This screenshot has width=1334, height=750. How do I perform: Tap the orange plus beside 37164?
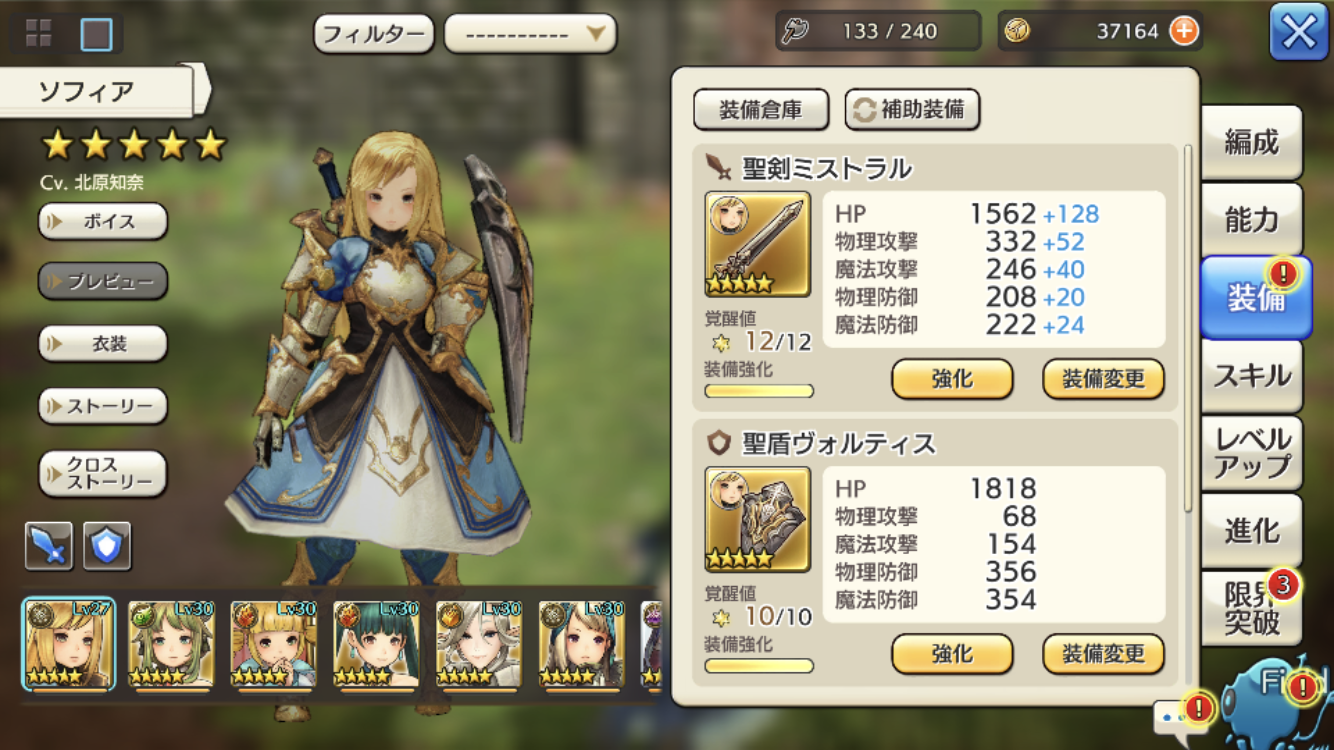tap(1184, 31)
